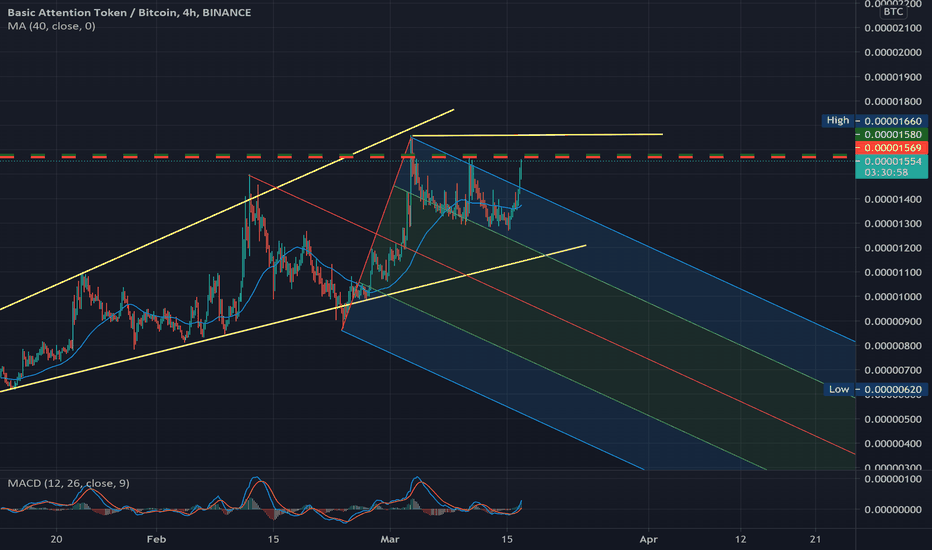Click the Apr label on the time axis
The width and height of the screenshot is (932, 550).
(648, 539)
